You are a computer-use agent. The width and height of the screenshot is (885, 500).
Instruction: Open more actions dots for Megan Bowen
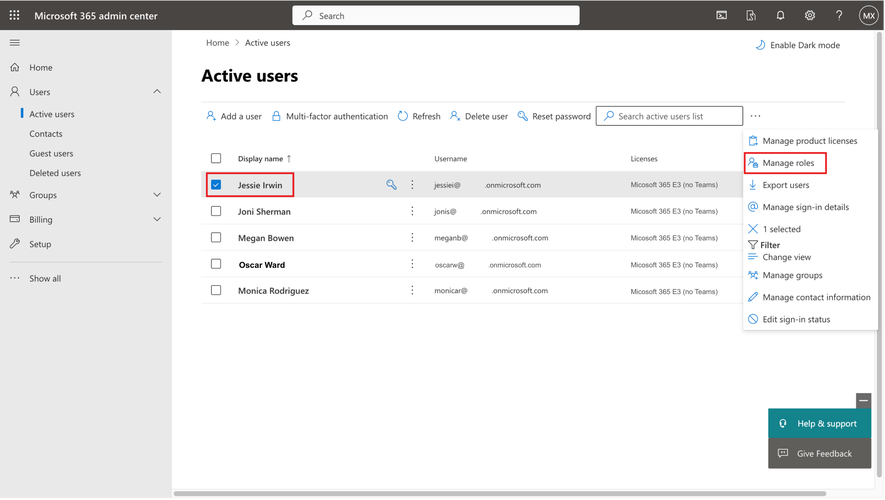tap(412, 238)
